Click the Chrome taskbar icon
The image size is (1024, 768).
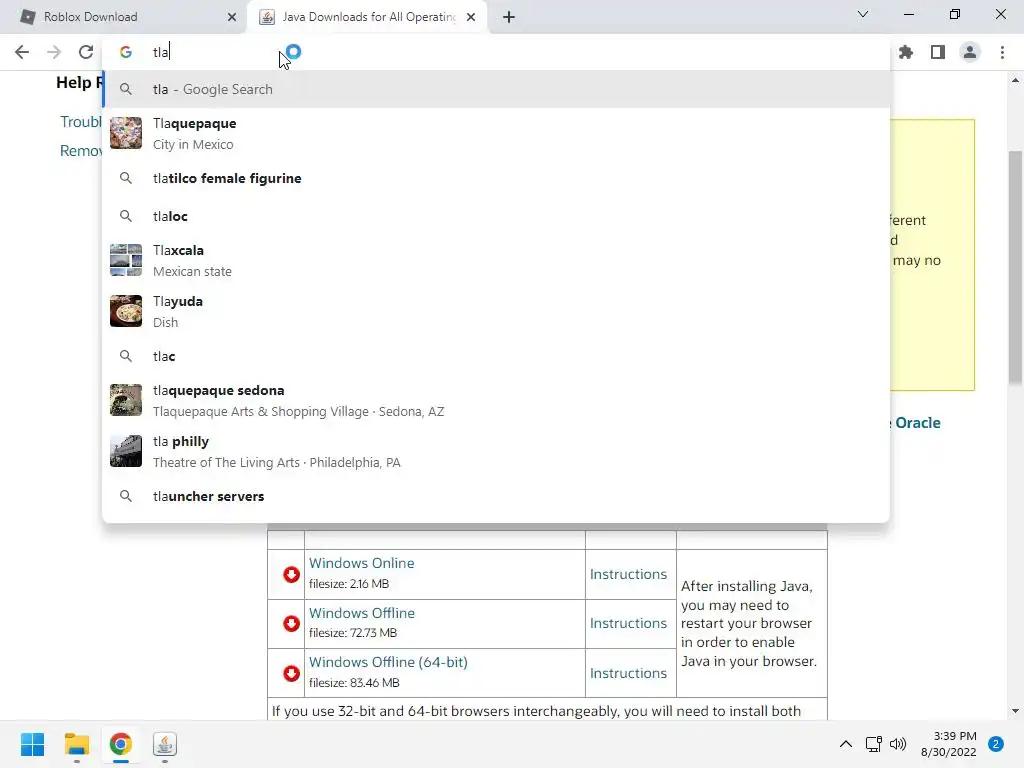click(x=120, y=744)
